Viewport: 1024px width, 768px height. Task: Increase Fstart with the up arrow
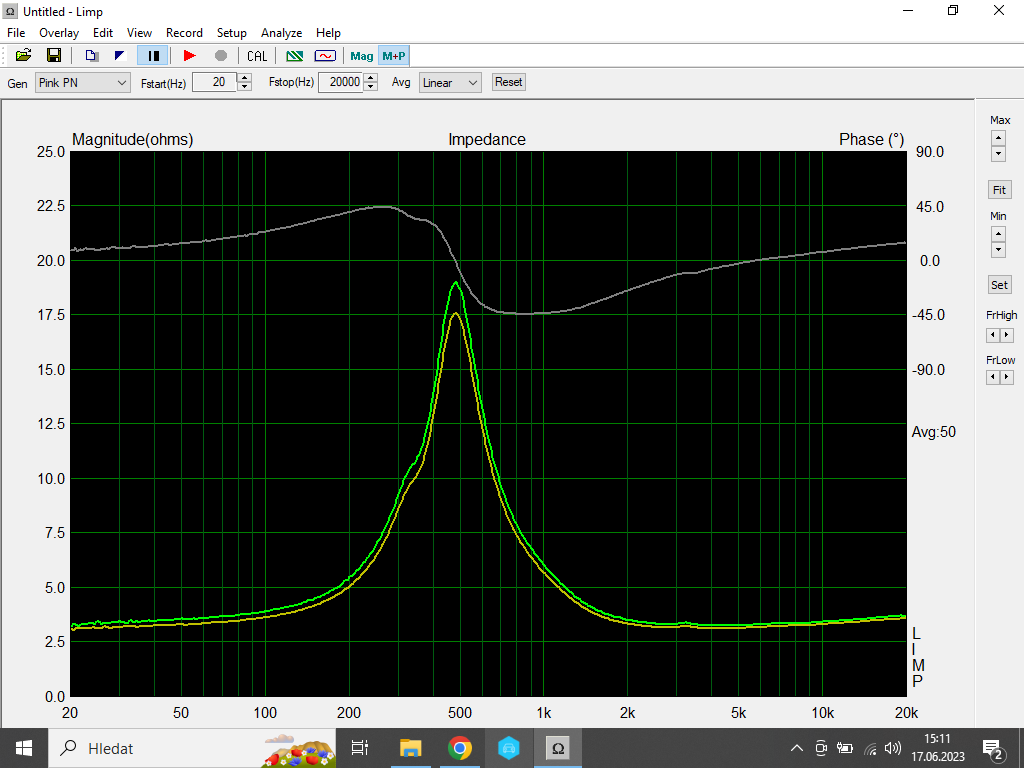(x=244, y=78)
